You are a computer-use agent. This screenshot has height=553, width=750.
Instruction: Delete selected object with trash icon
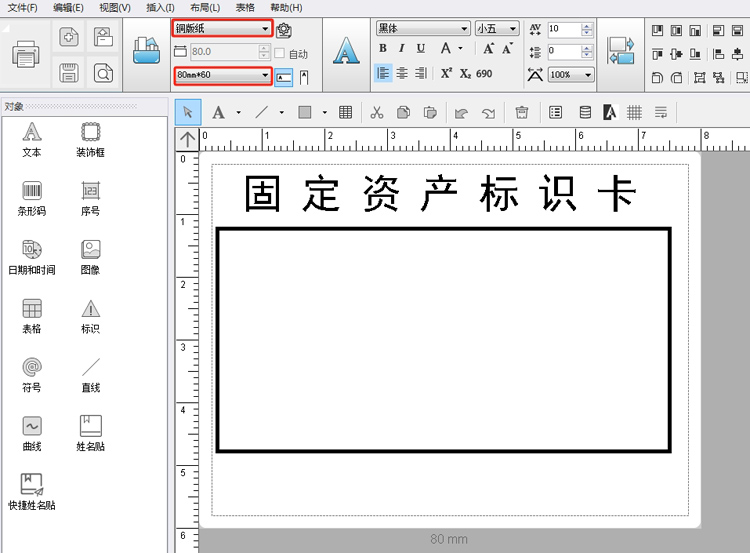(x=521, y=112)
